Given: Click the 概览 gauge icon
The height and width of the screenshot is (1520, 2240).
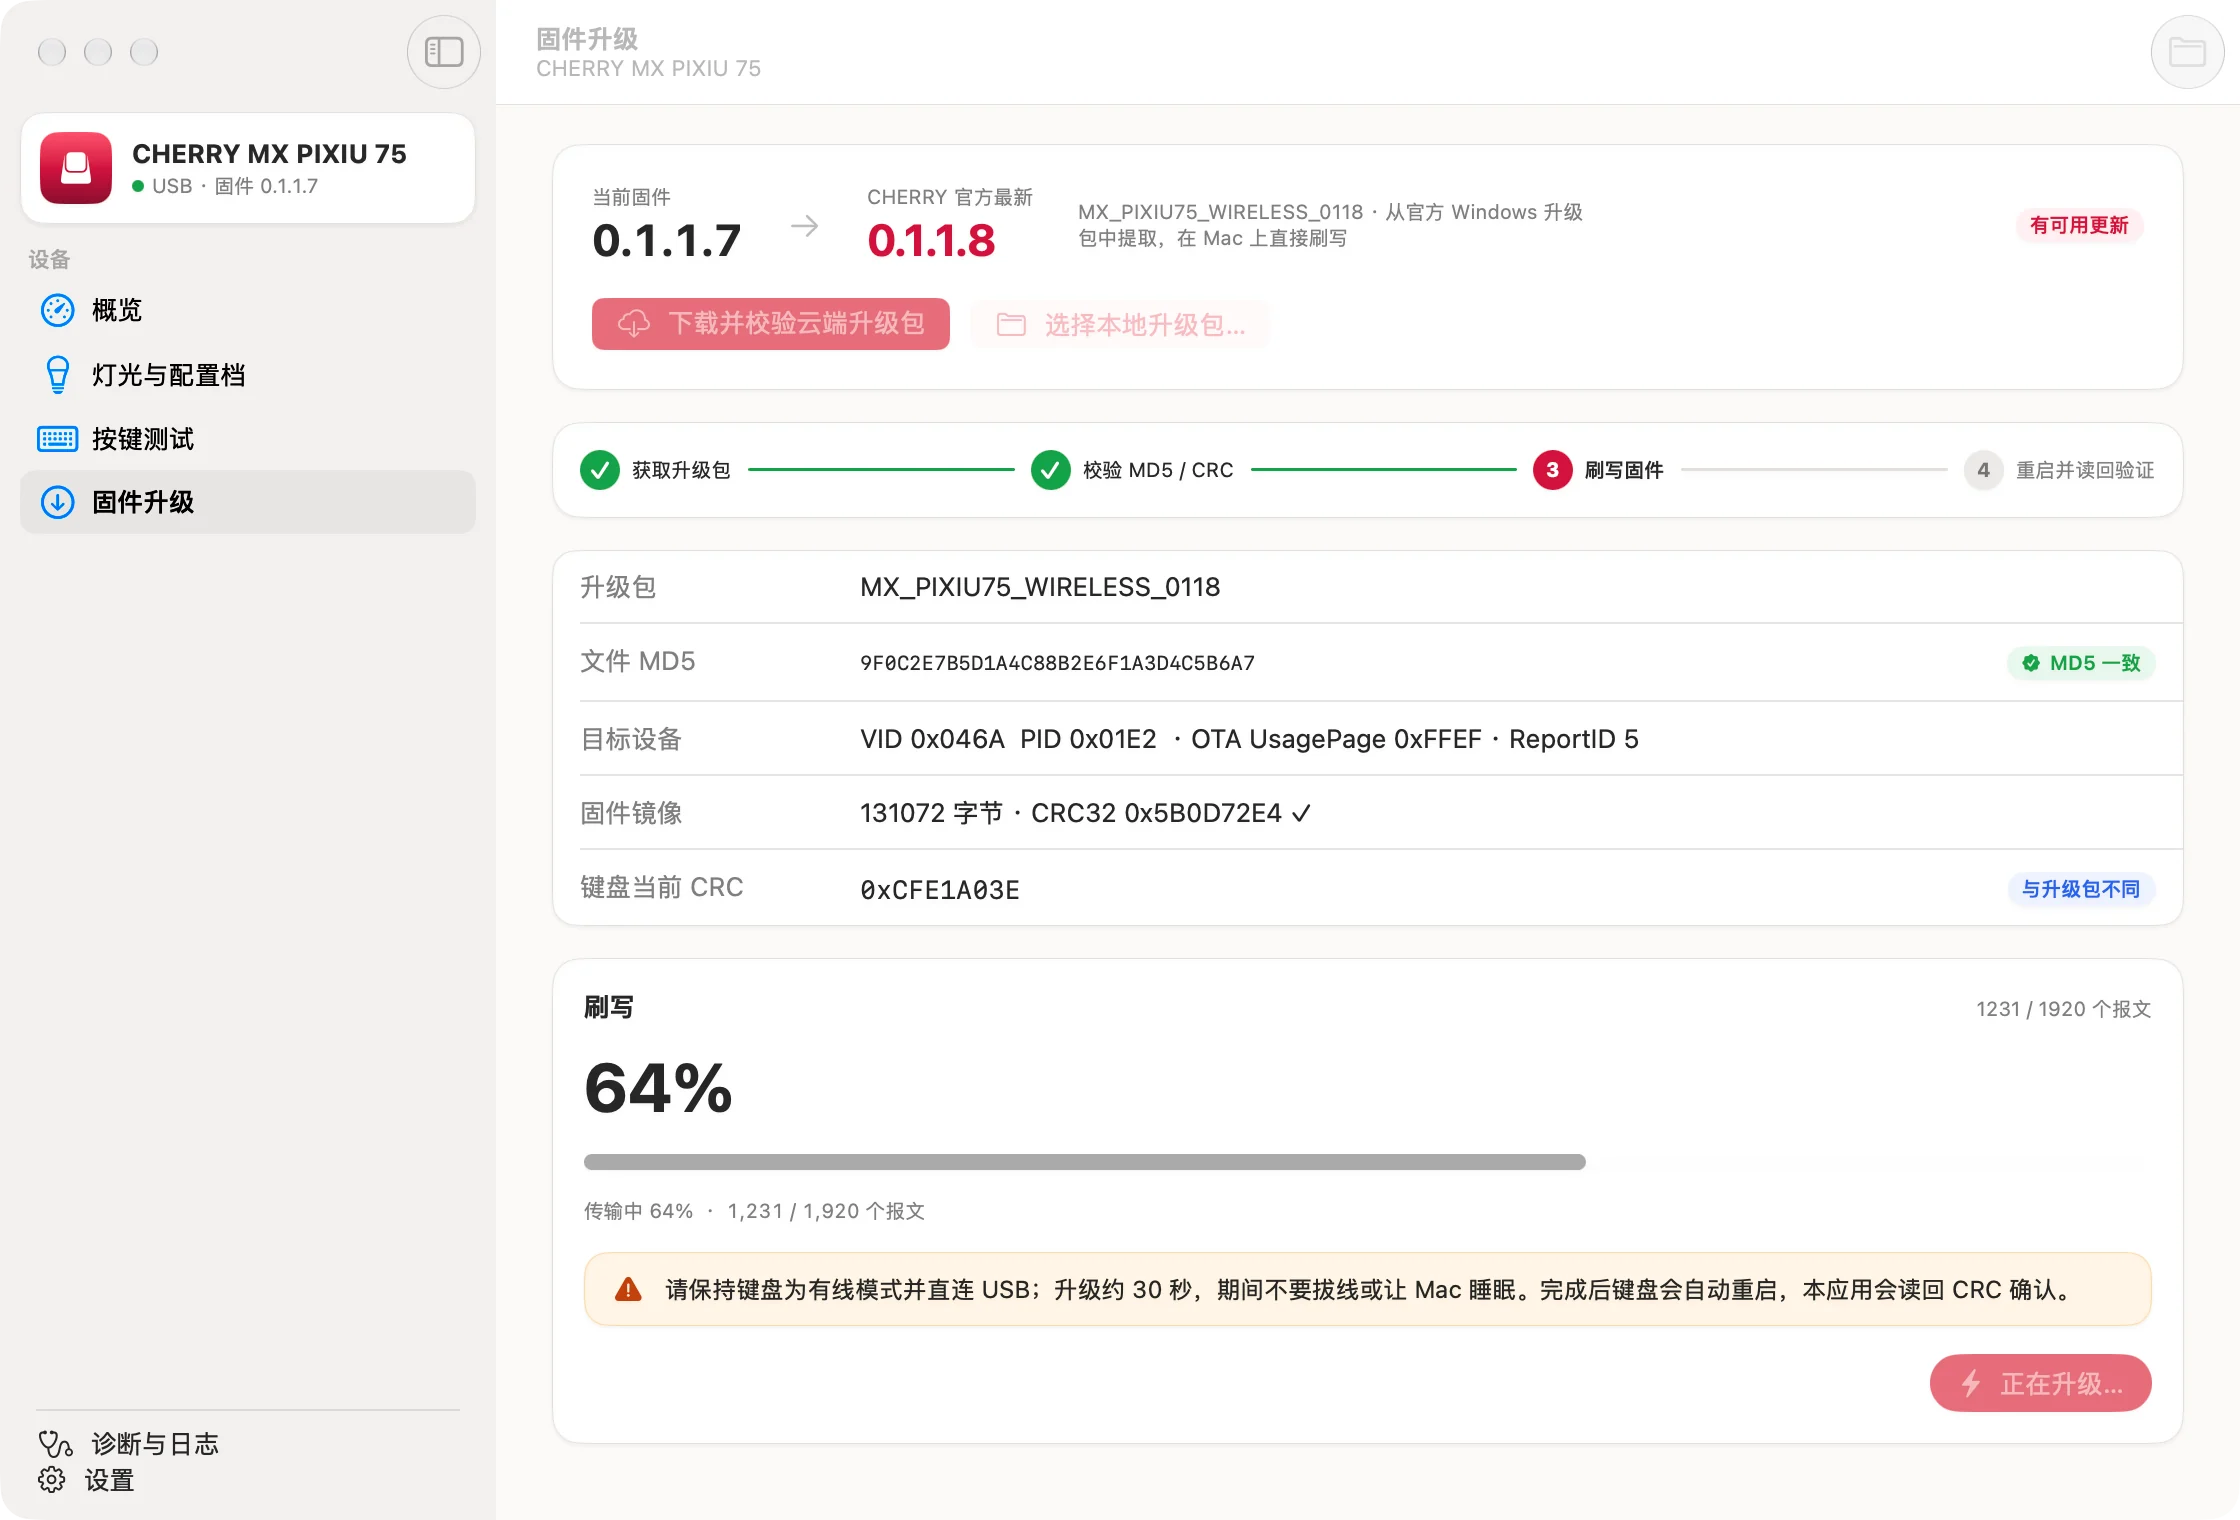Looking at the screenshot, I should (57, 310).
